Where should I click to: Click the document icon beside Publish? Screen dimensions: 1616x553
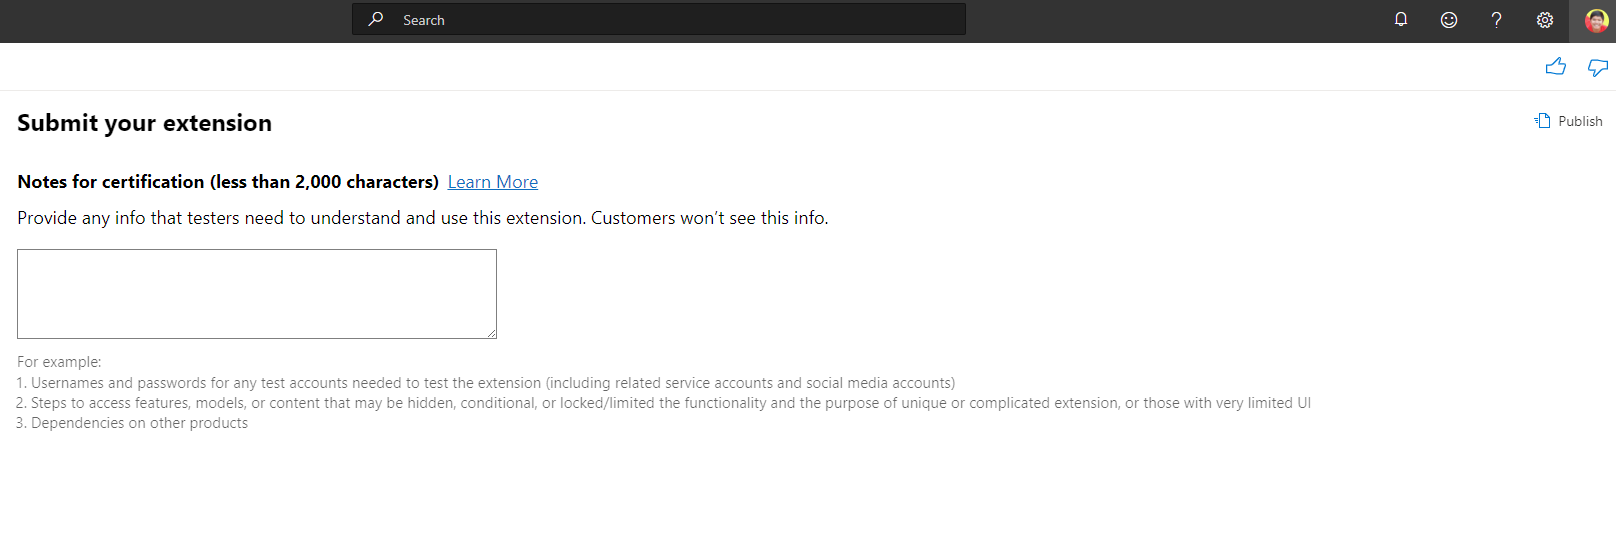click(x=1542, y=121)
